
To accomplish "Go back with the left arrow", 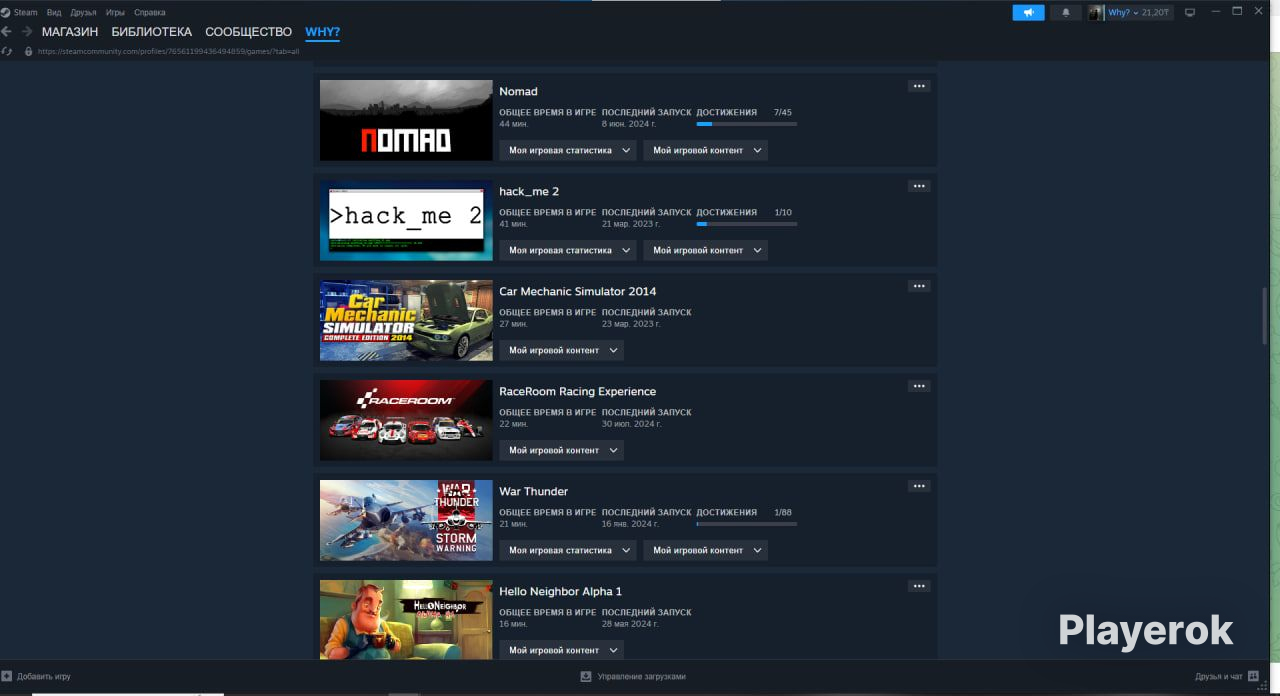I will click(x=7, y=32).
